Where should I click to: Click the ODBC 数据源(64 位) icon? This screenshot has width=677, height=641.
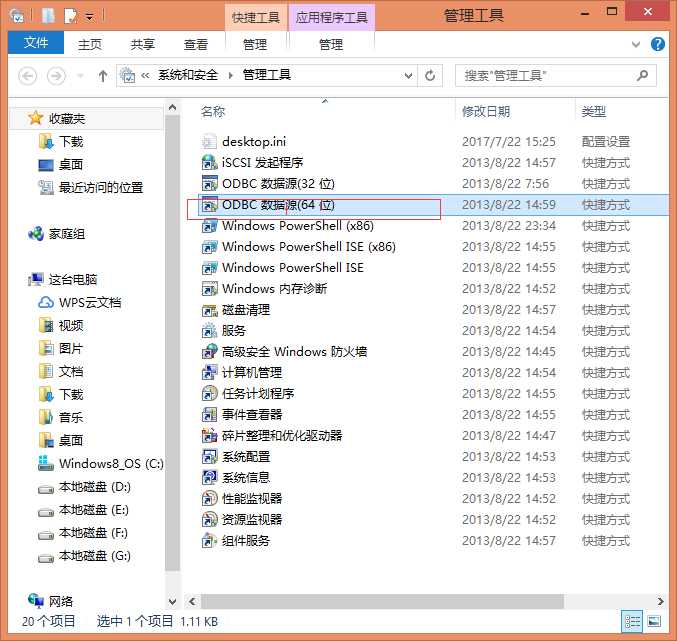209,205
